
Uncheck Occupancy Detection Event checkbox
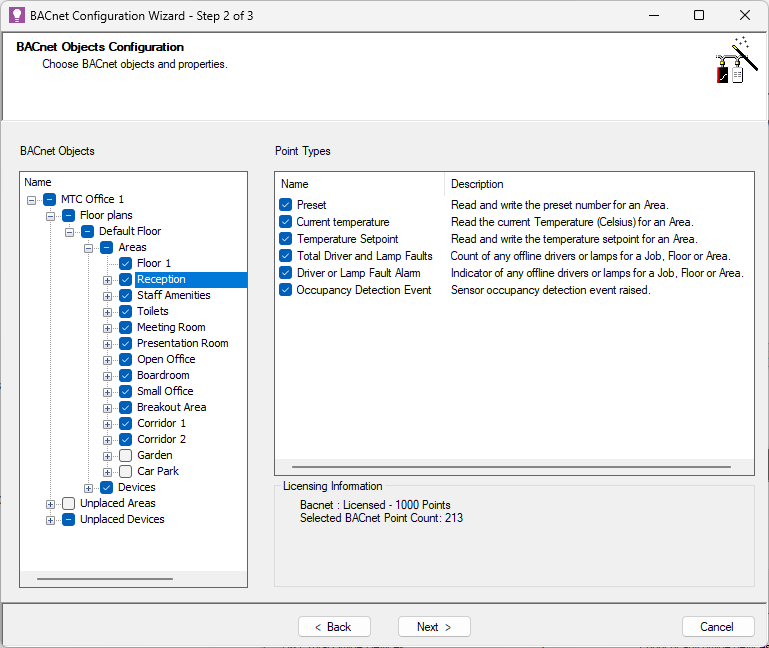tap(285, 290)
